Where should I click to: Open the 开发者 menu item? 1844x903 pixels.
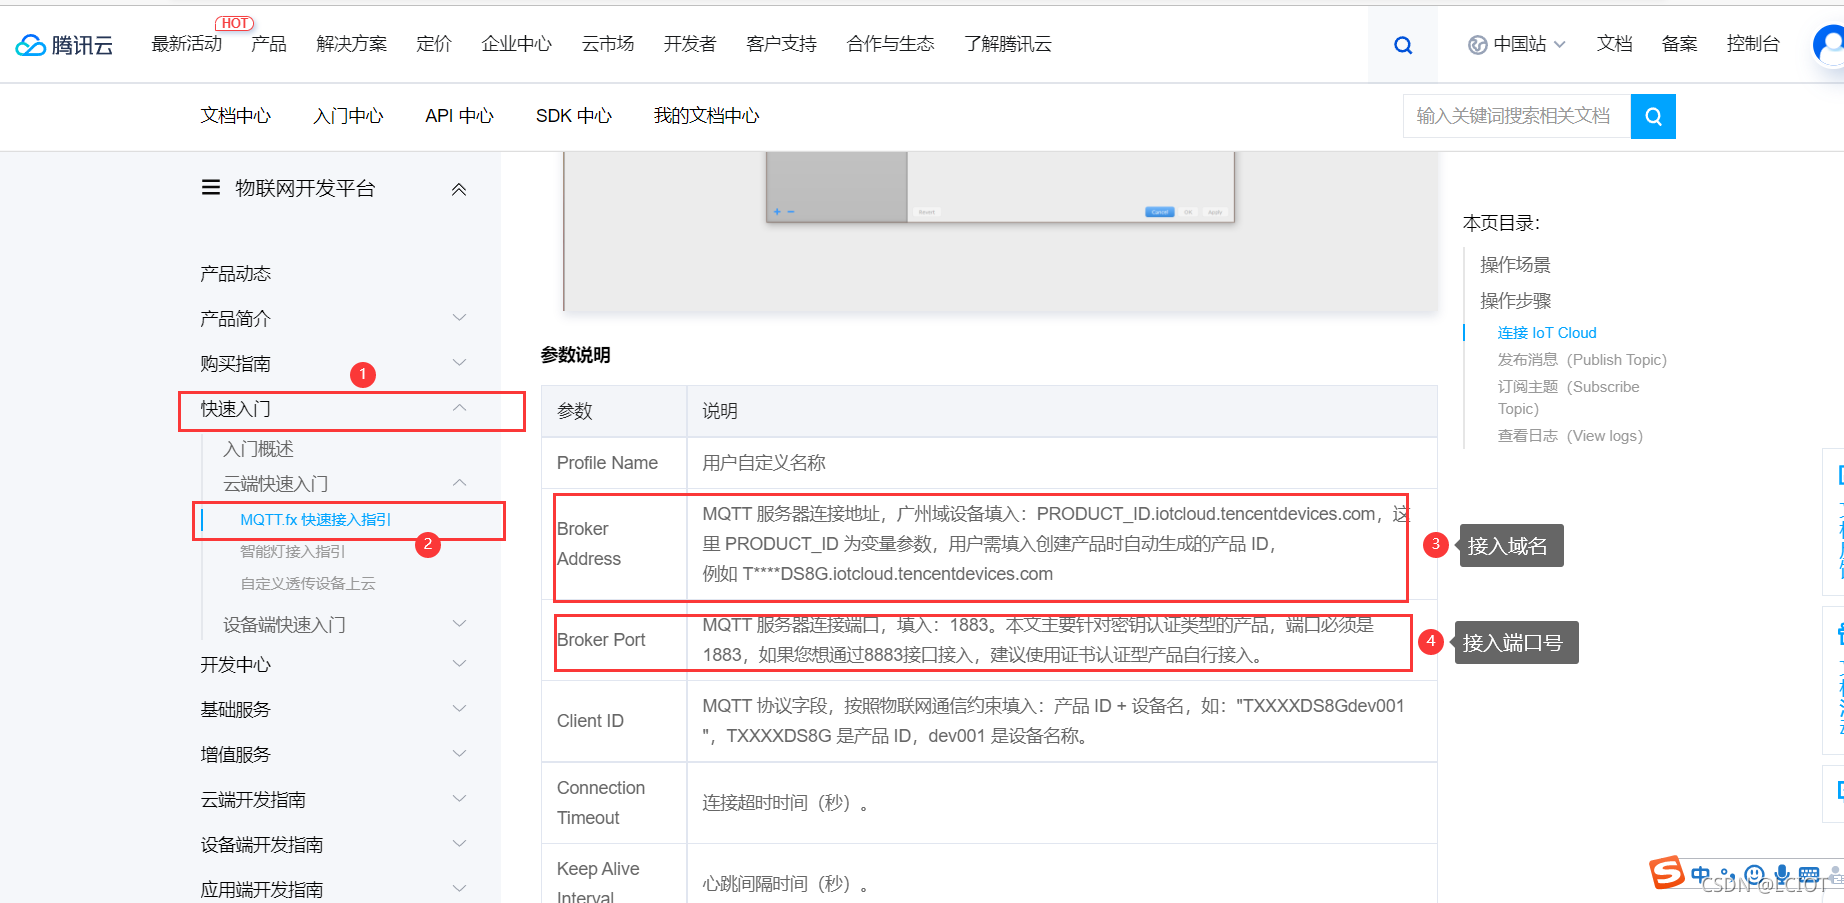coord(690,44)
